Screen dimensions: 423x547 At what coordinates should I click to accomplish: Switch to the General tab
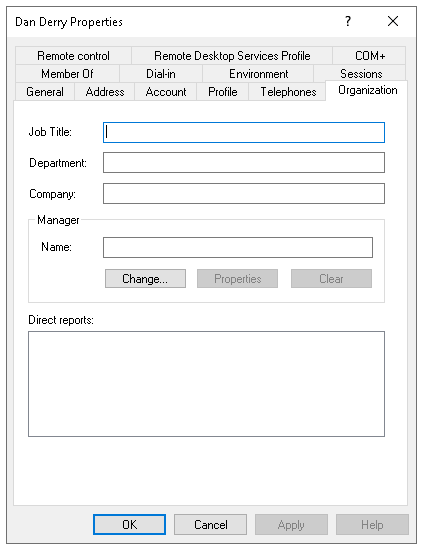45,92
